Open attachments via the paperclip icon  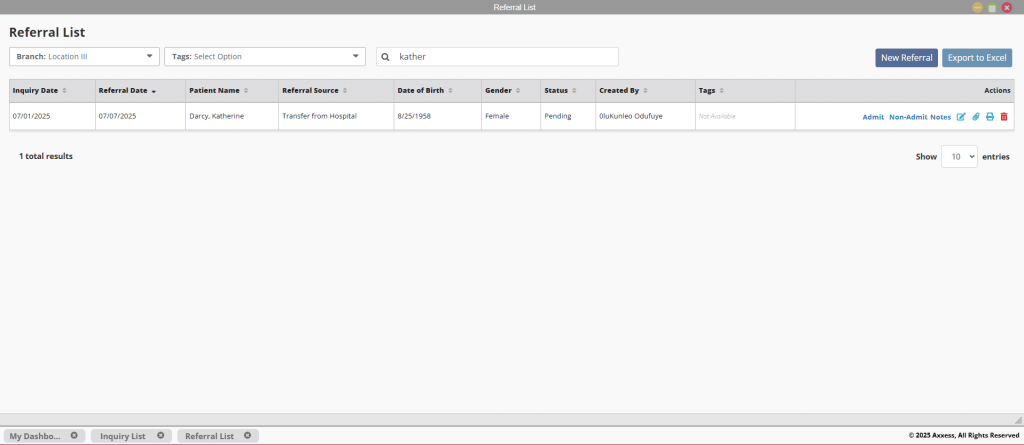pyautogui.click(x=976, y=117)
